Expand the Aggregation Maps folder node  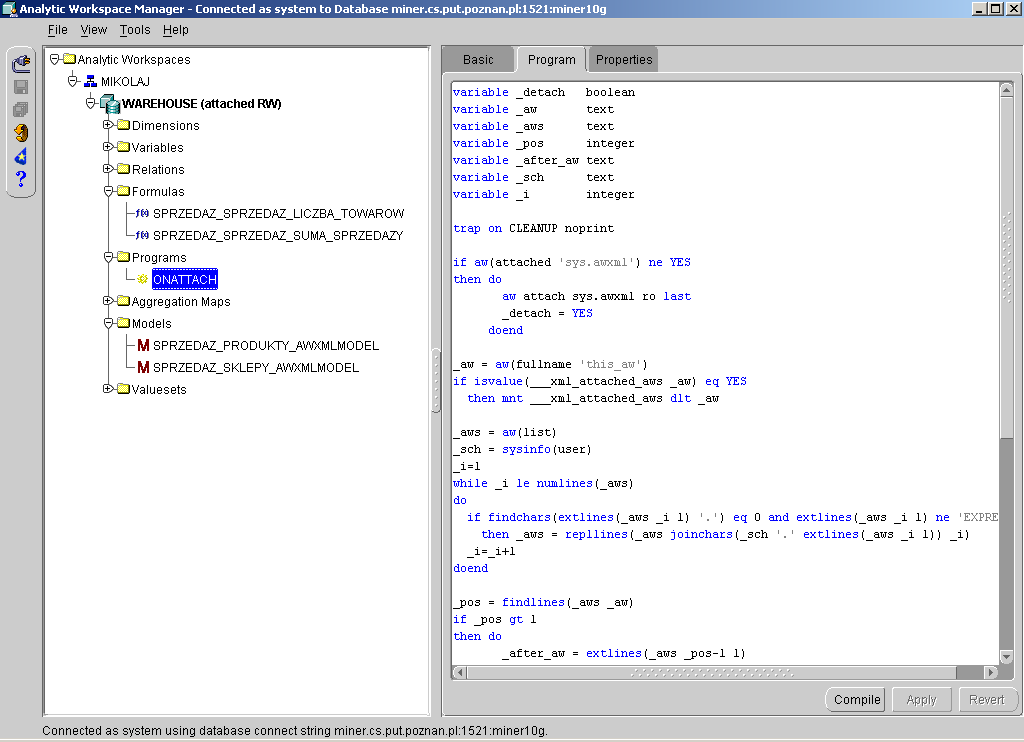click(108, 301)
